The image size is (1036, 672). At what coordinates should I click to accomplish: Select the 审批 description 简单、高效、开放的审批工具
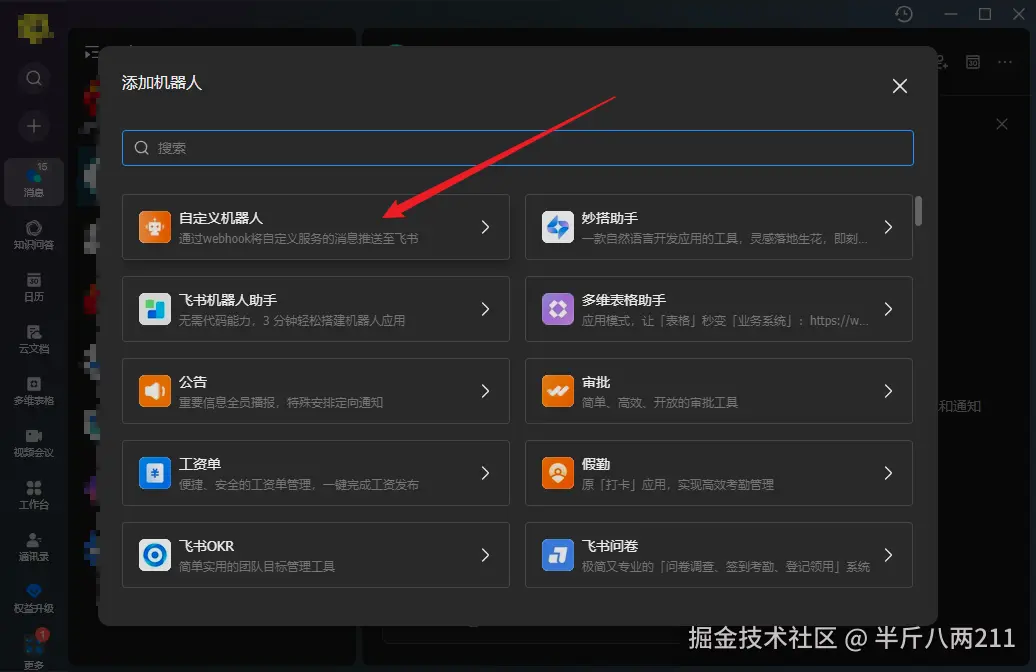[659, 402]
